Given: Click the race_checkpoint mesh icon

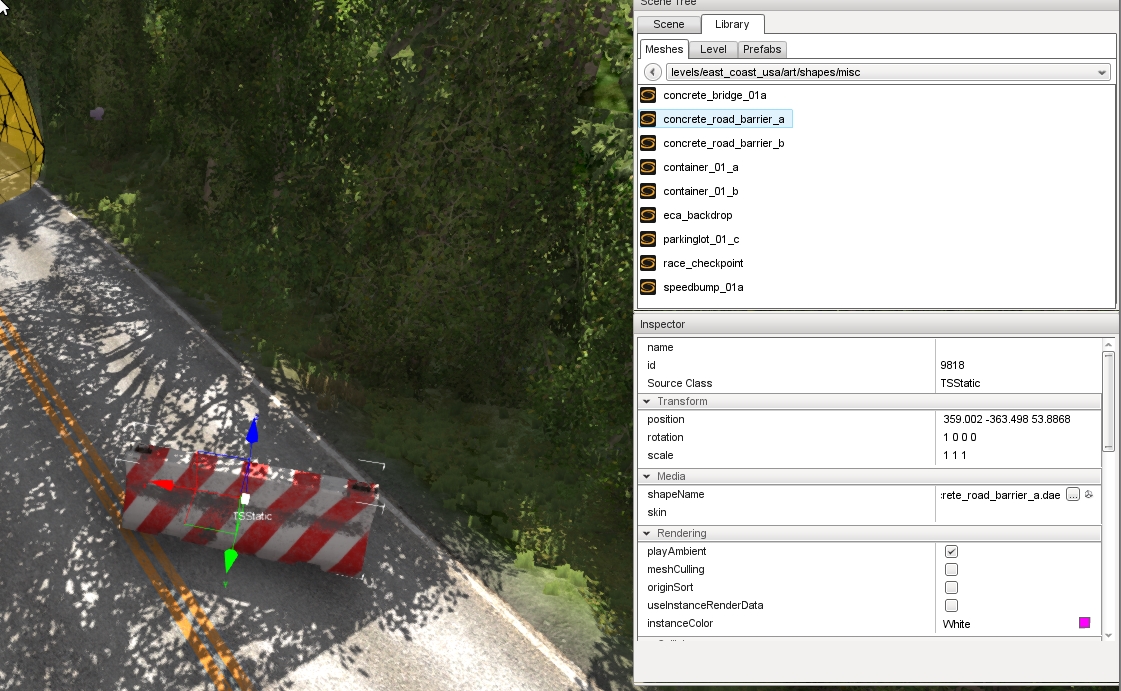Looking at the screenshot, I should 648,263.
